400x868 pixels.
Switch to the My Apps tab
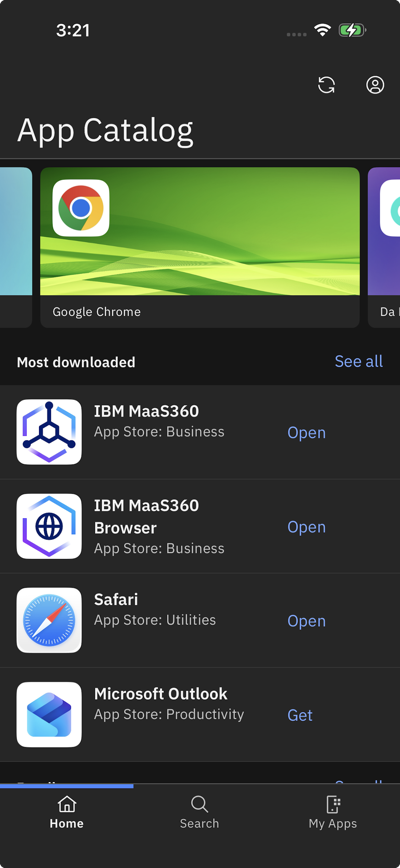click(333, 813)
